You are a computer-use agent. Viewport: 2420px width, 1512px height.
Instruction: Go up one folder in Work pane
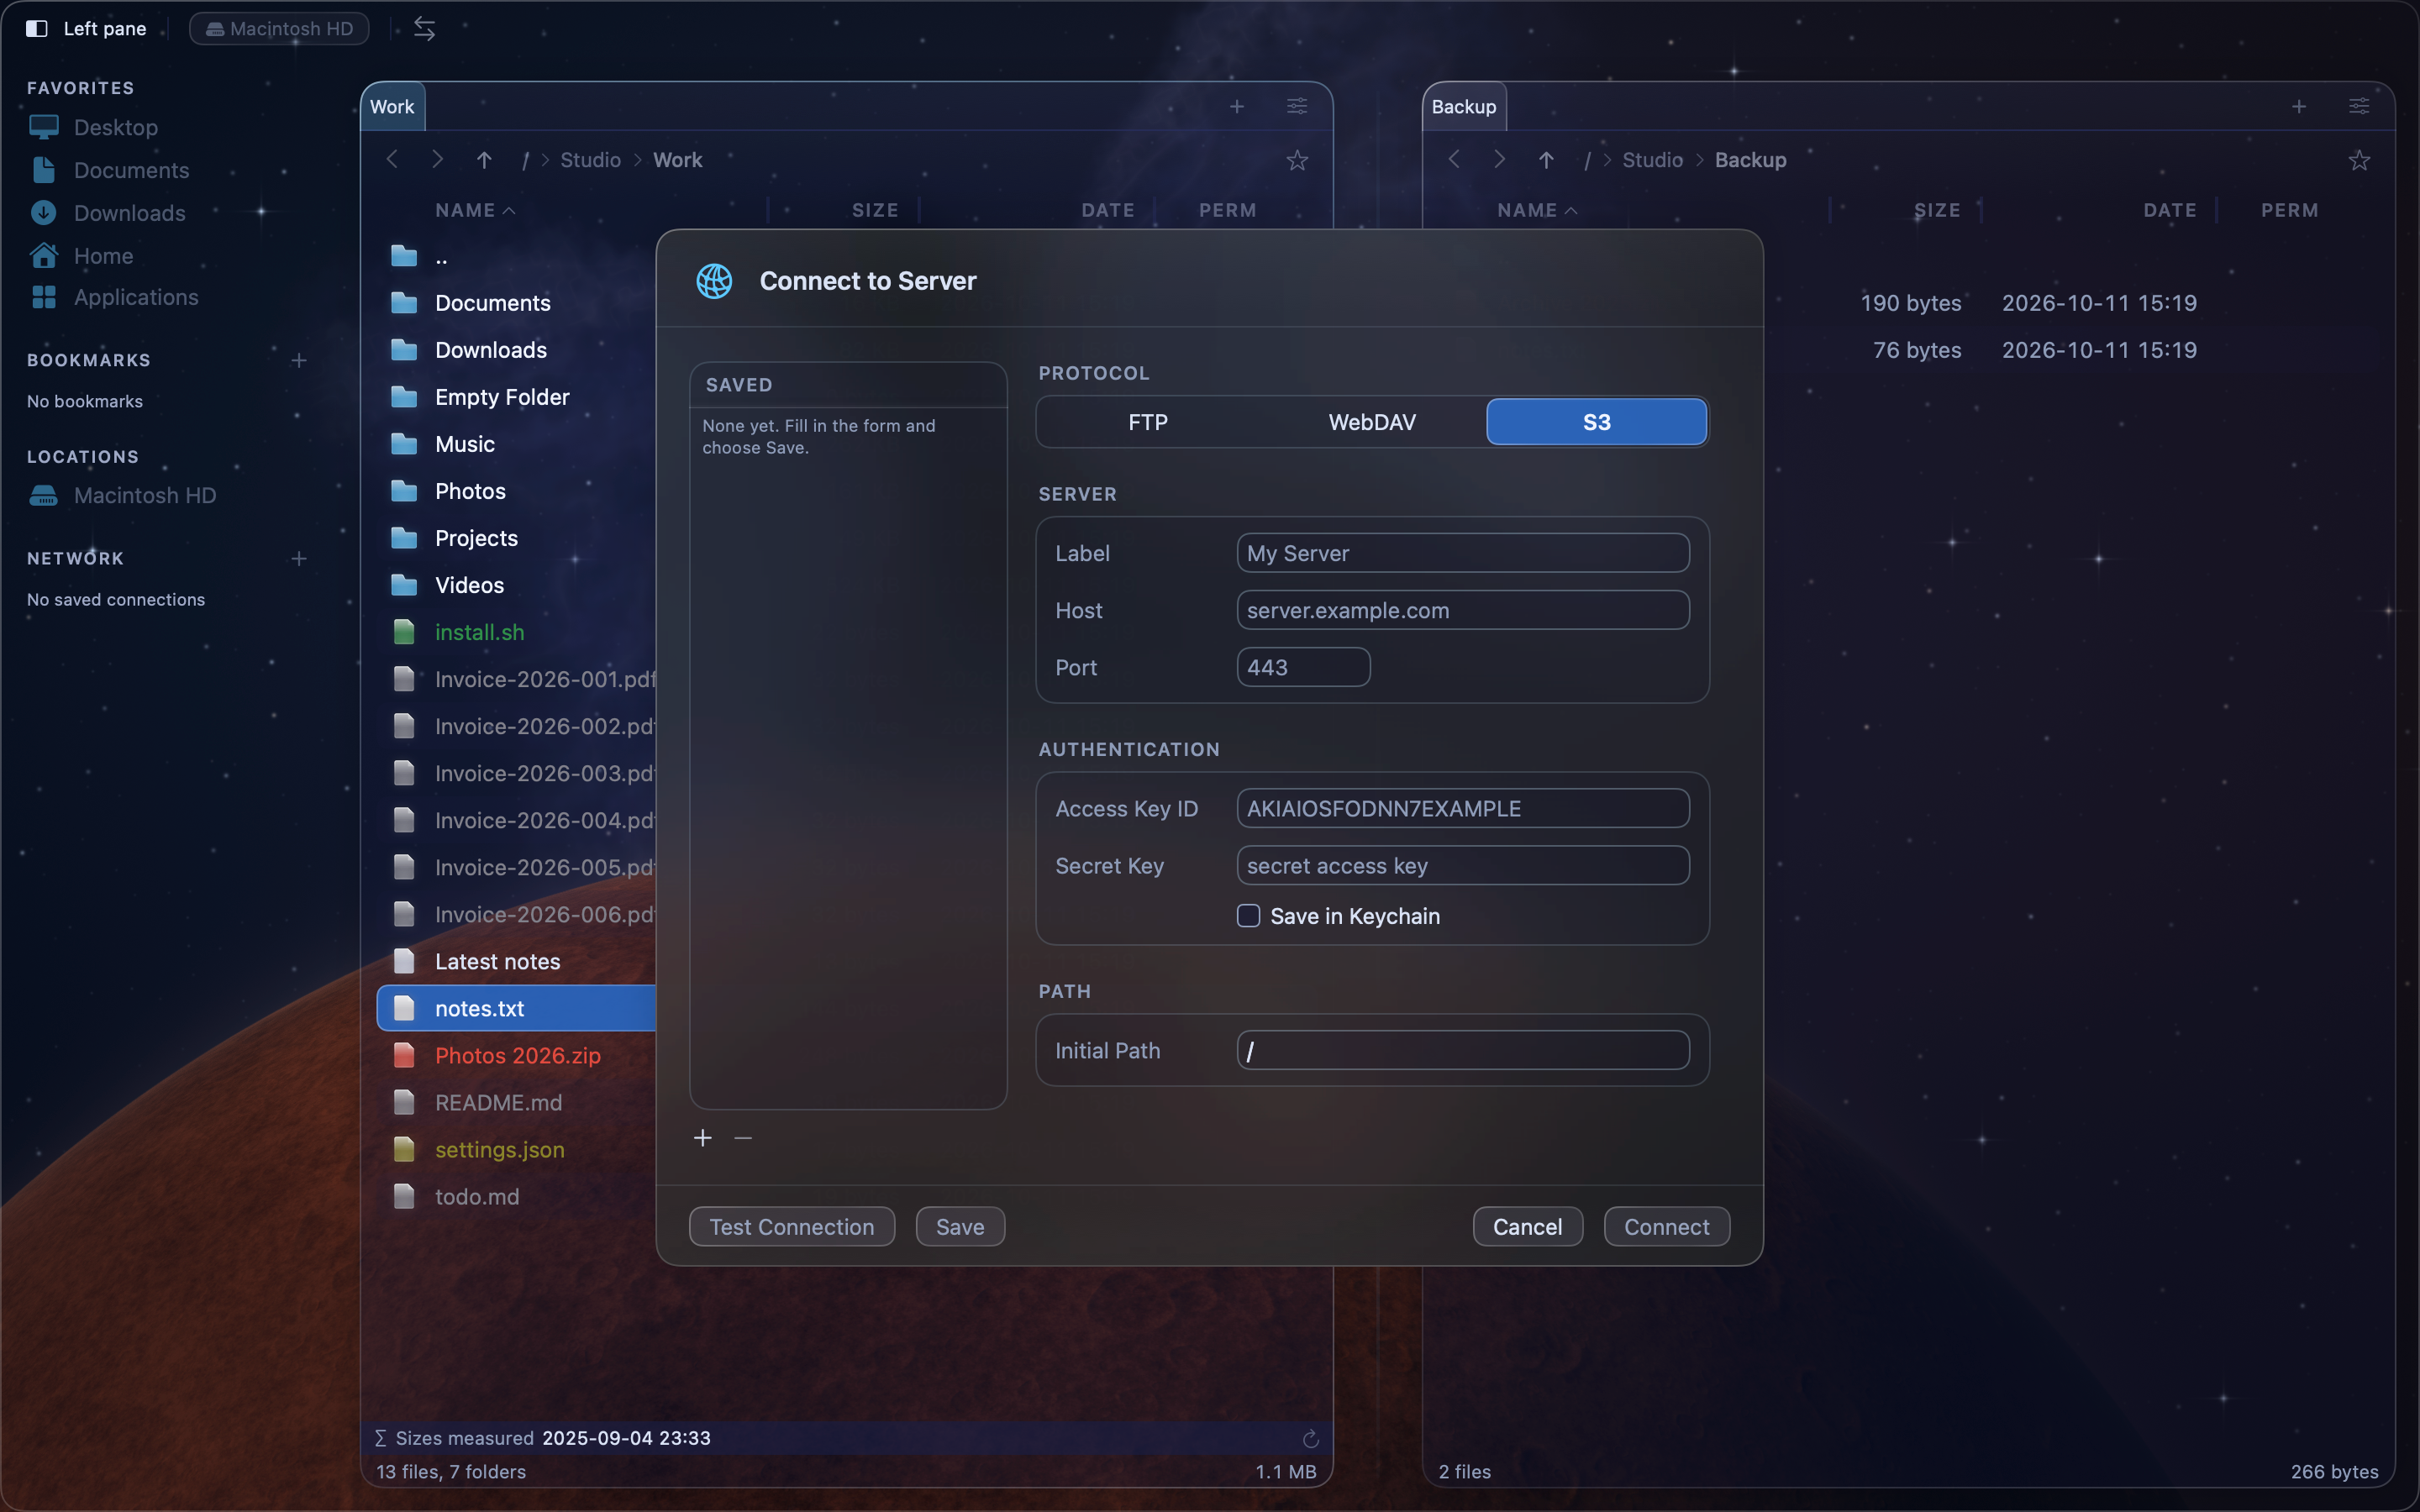(x=484, y=160)
